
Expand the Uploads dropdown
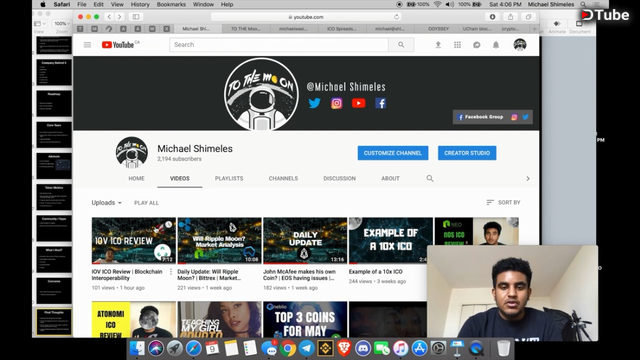(x=107, y=202)
